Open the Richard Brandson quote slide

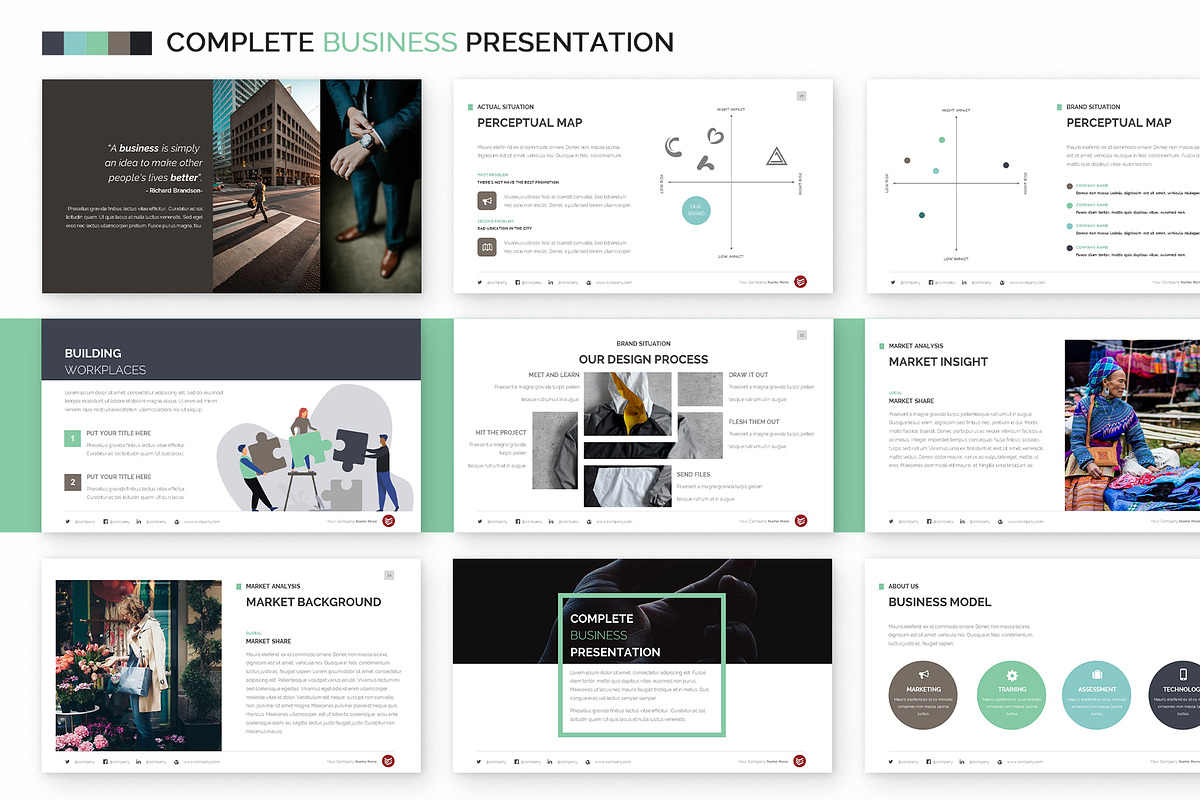click(x=231, y=186)
